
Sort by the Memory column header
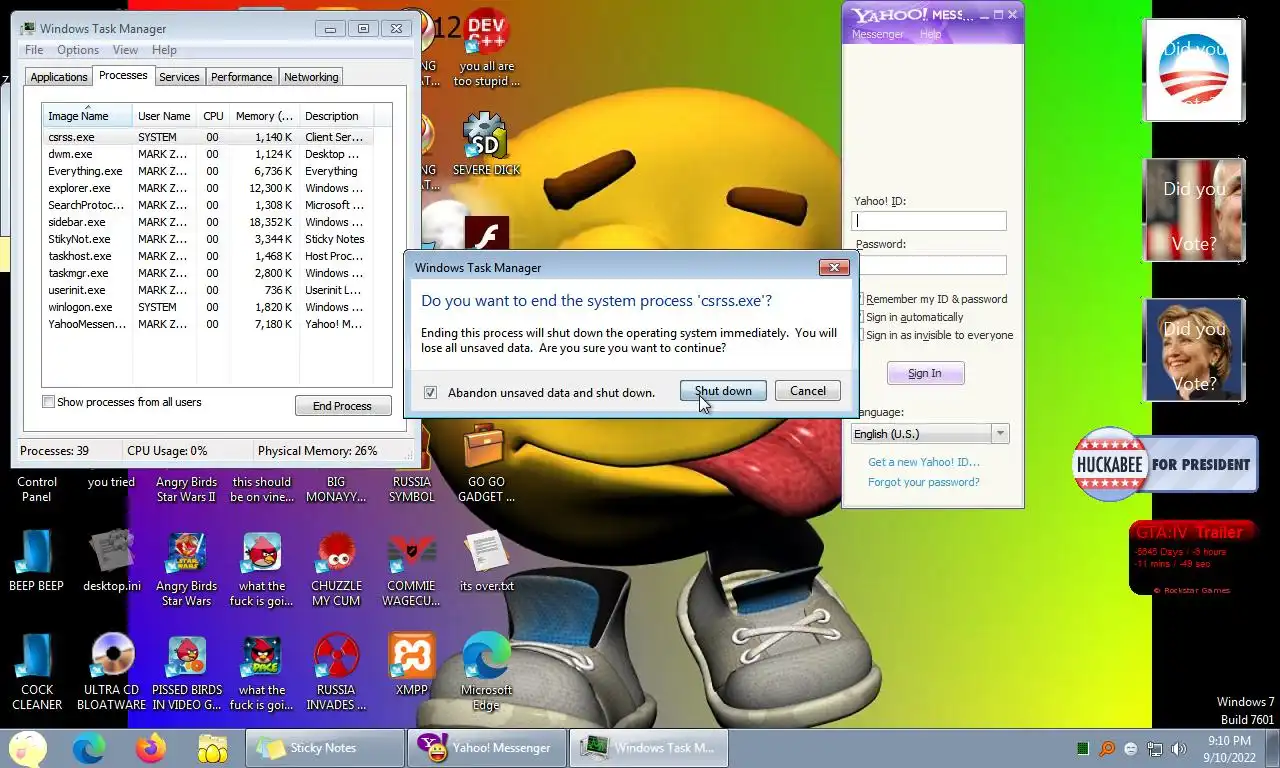[x=264, y=116]
